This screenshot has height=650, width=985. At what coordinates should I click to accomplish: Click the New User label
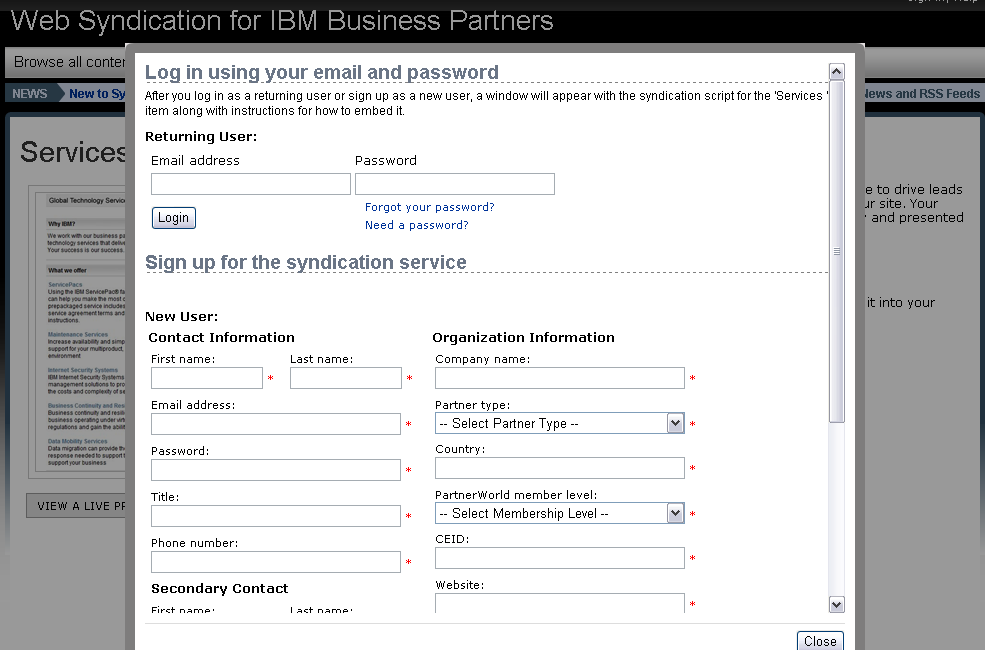(x=182, y=317)
